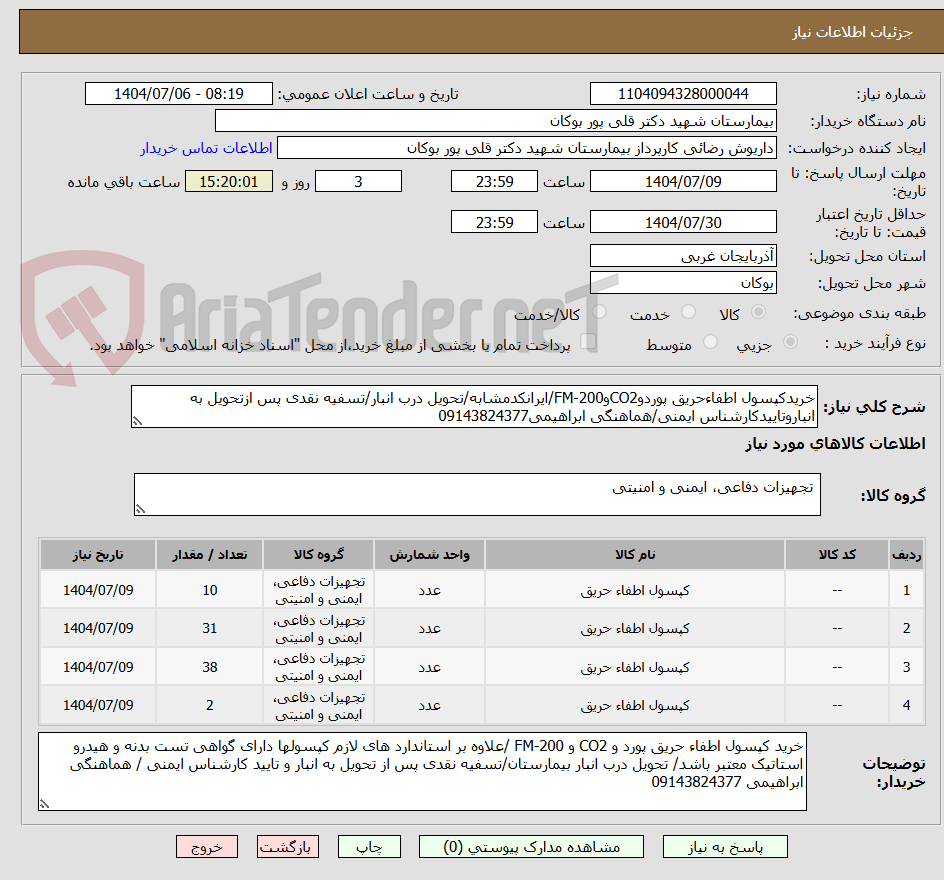
Task: Click the تاریخ نیاز column header
Action: pyautogui.click(x=97, y=554)
